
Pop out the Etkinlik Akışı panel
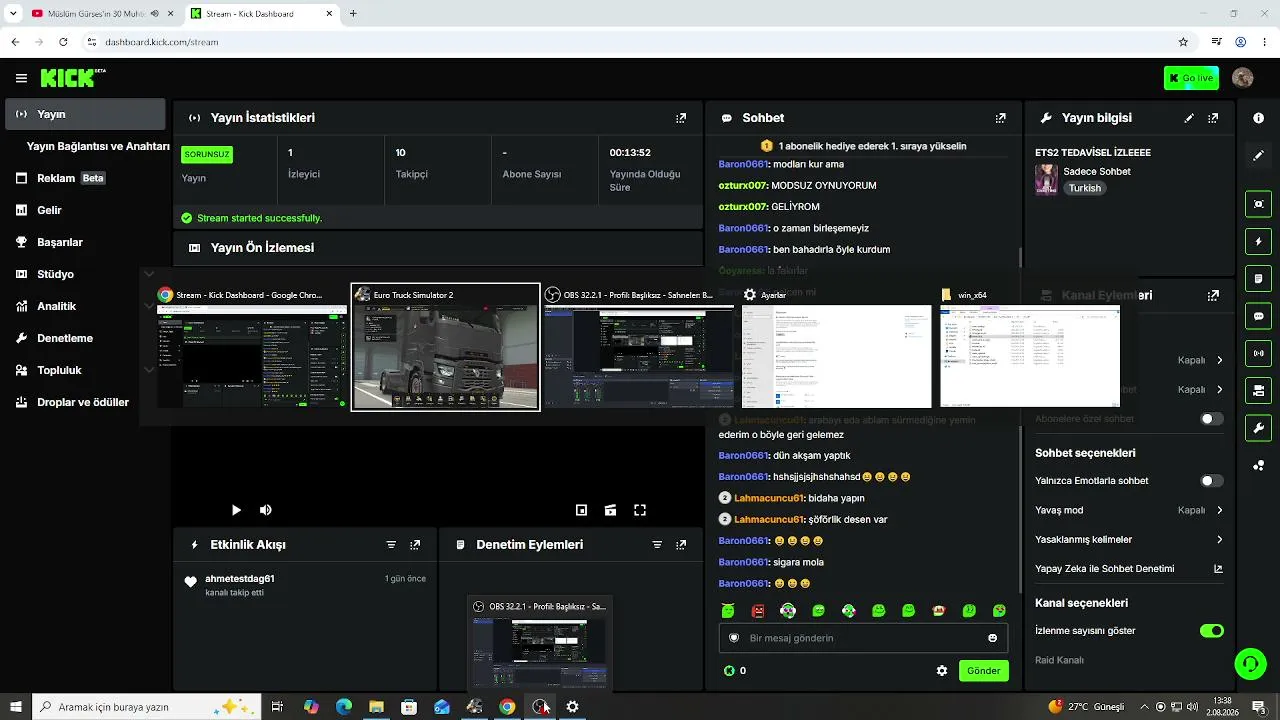[x=415, y=545]
